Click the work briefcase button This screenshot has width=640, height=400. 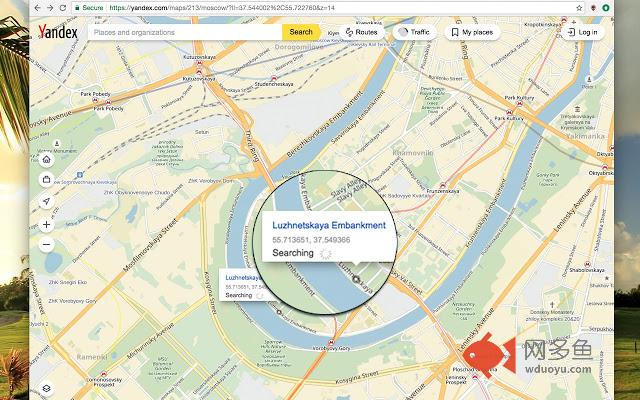click(47, 179)
